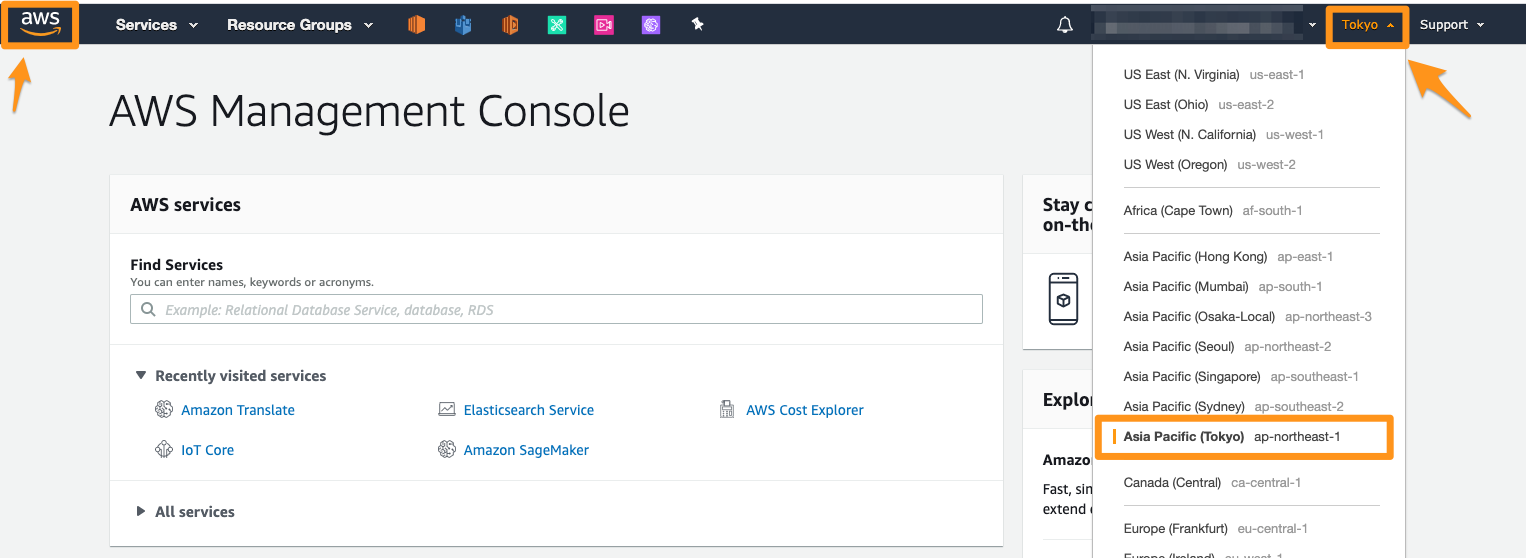Open the blurred account name dropdown
1526x558 pixels.
click(x=1205, y=25)
